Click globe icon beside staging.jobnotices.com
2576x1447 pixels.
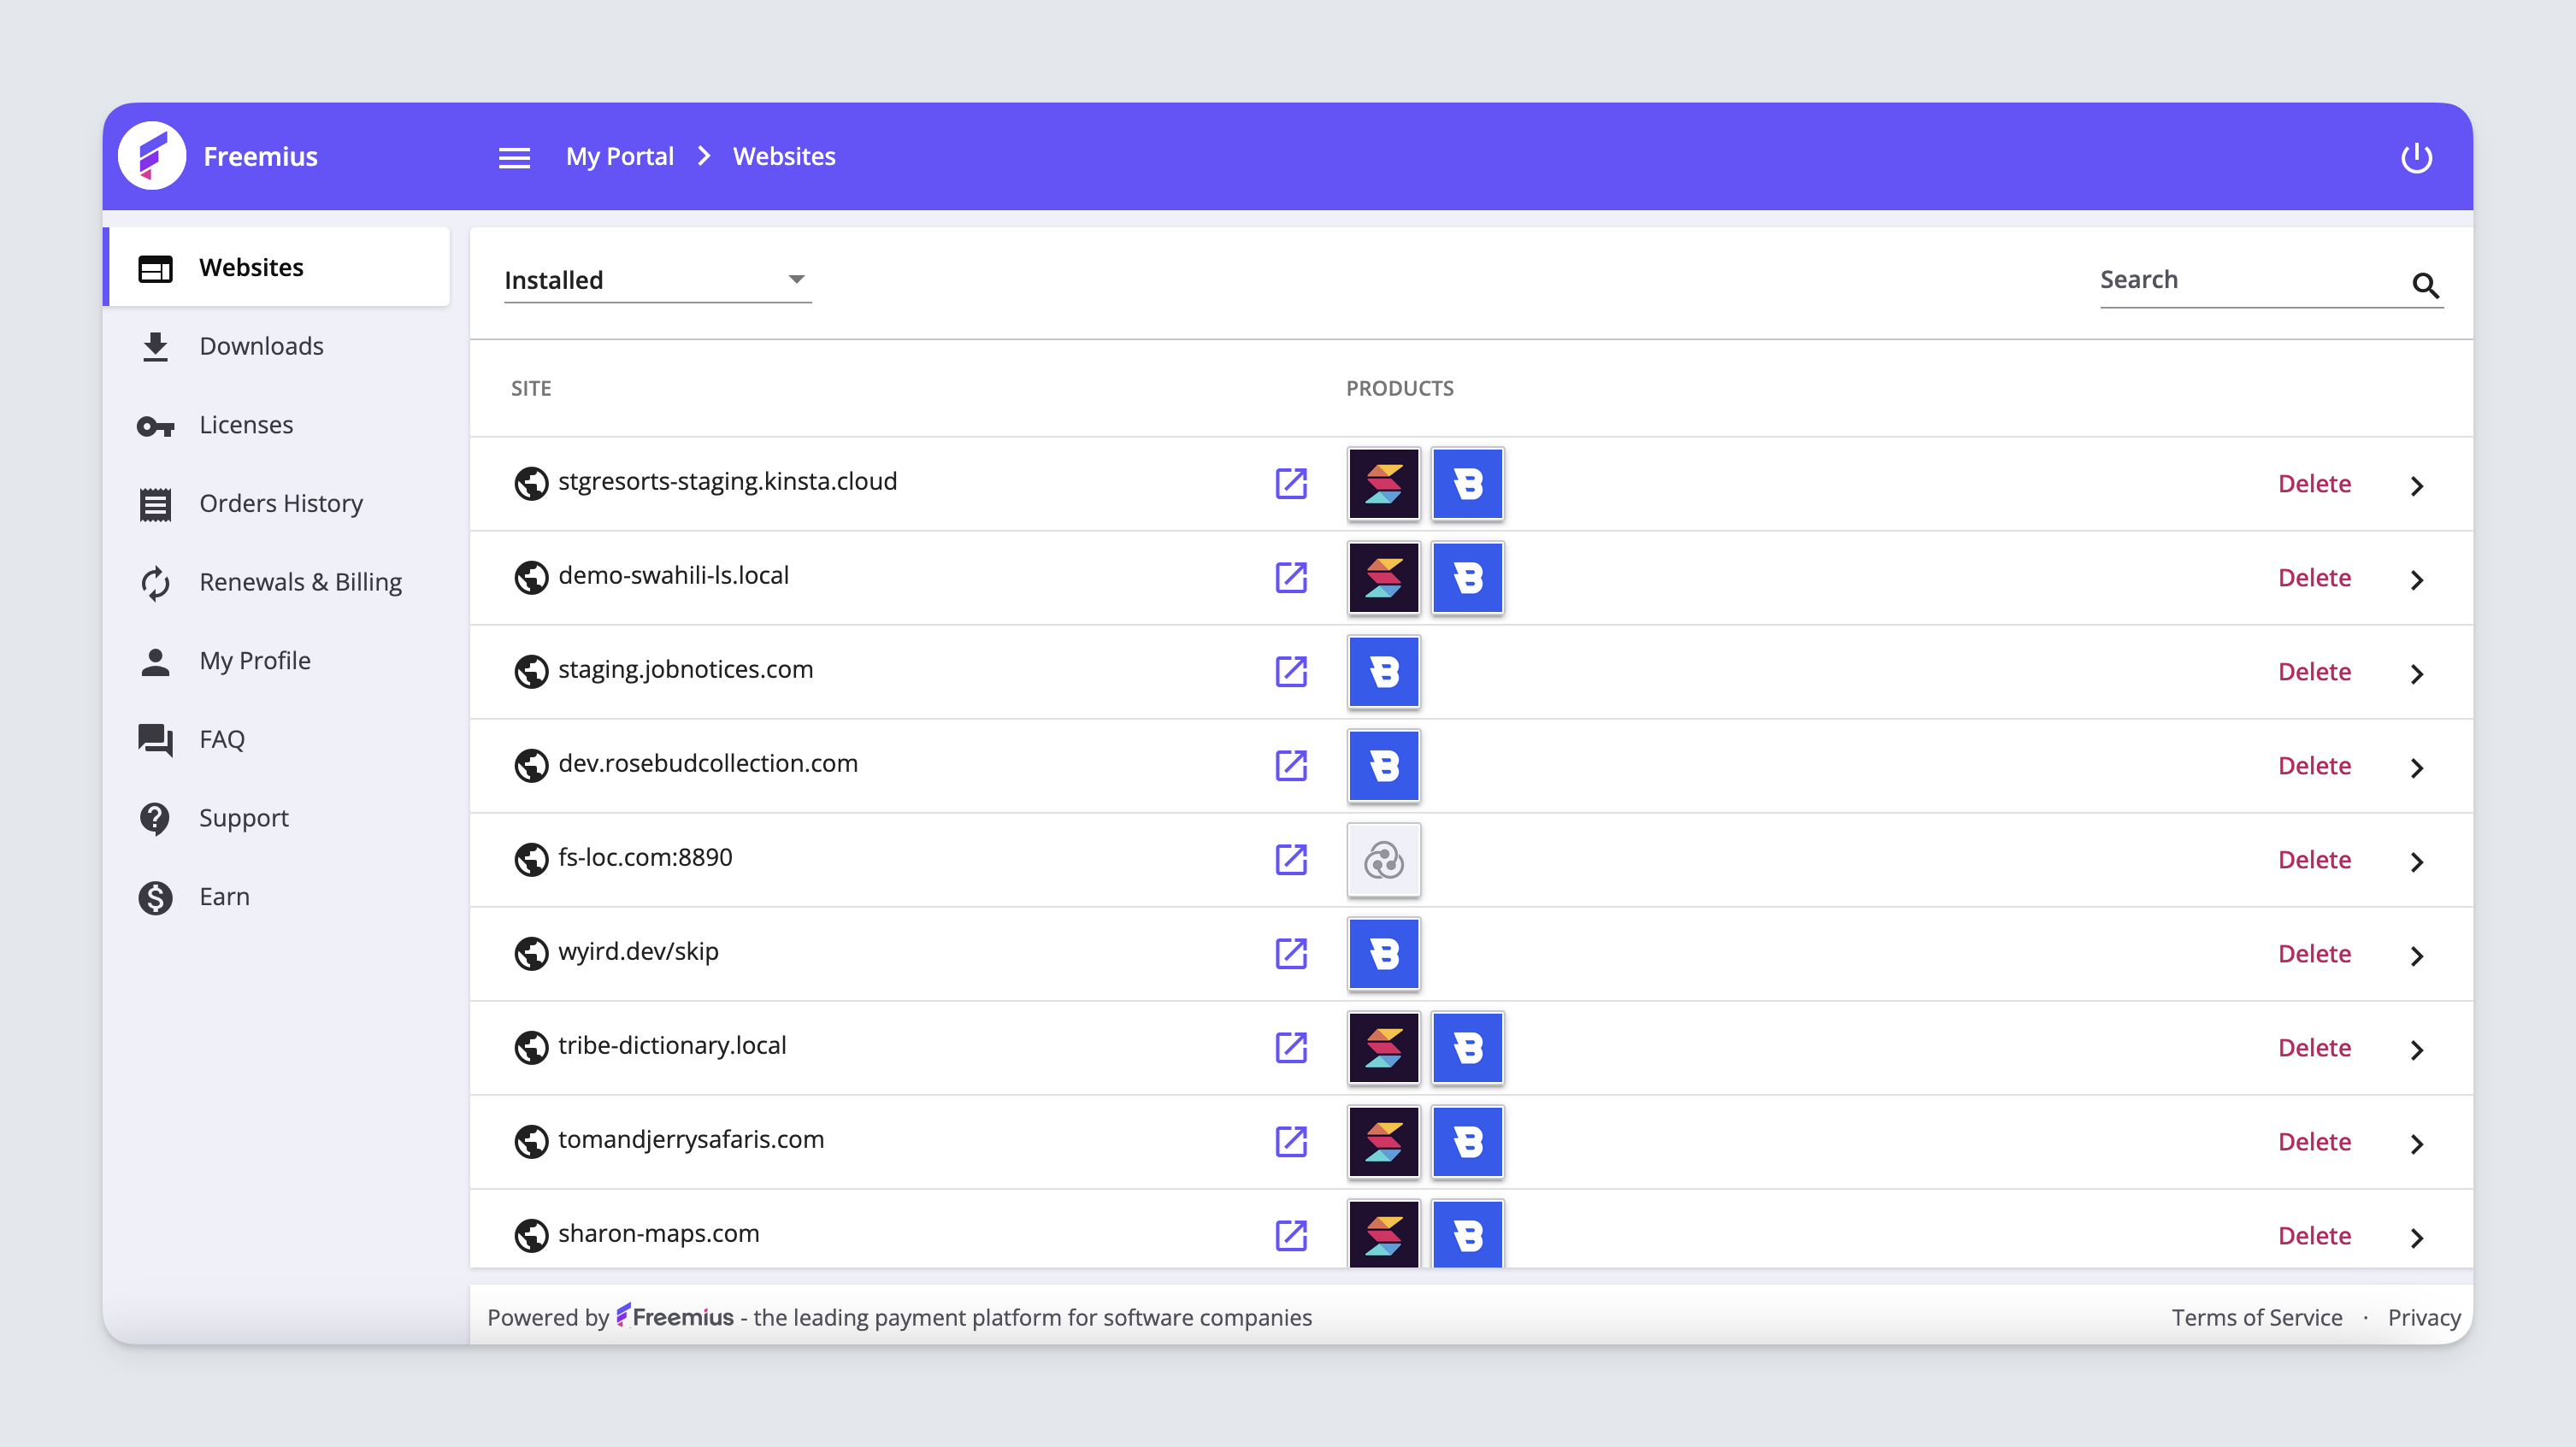[531, 671]
